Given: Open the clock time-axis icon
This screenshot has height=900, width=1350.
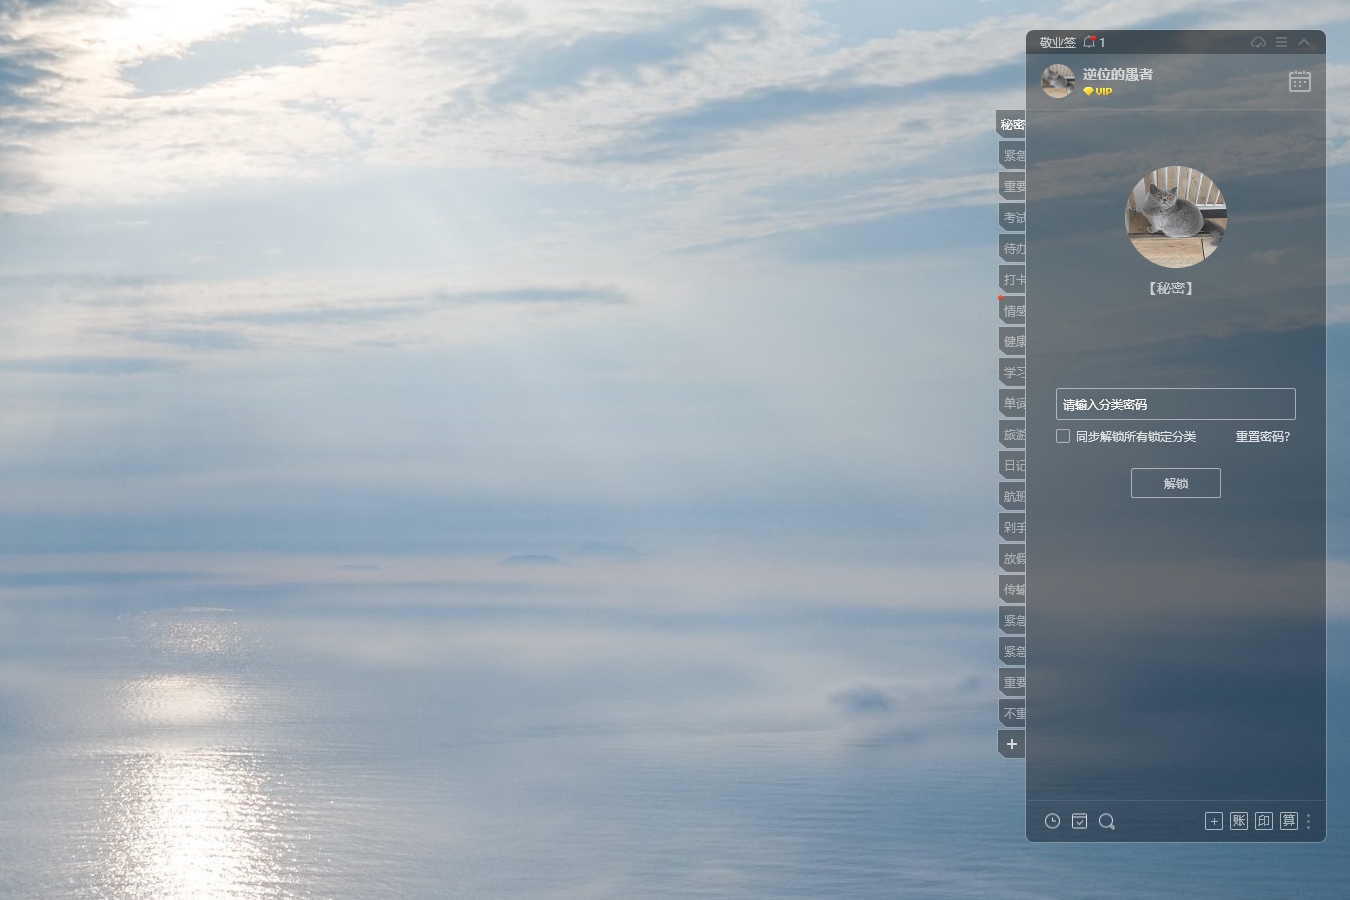Looking at the screenshot, I should pos(1052,821).
